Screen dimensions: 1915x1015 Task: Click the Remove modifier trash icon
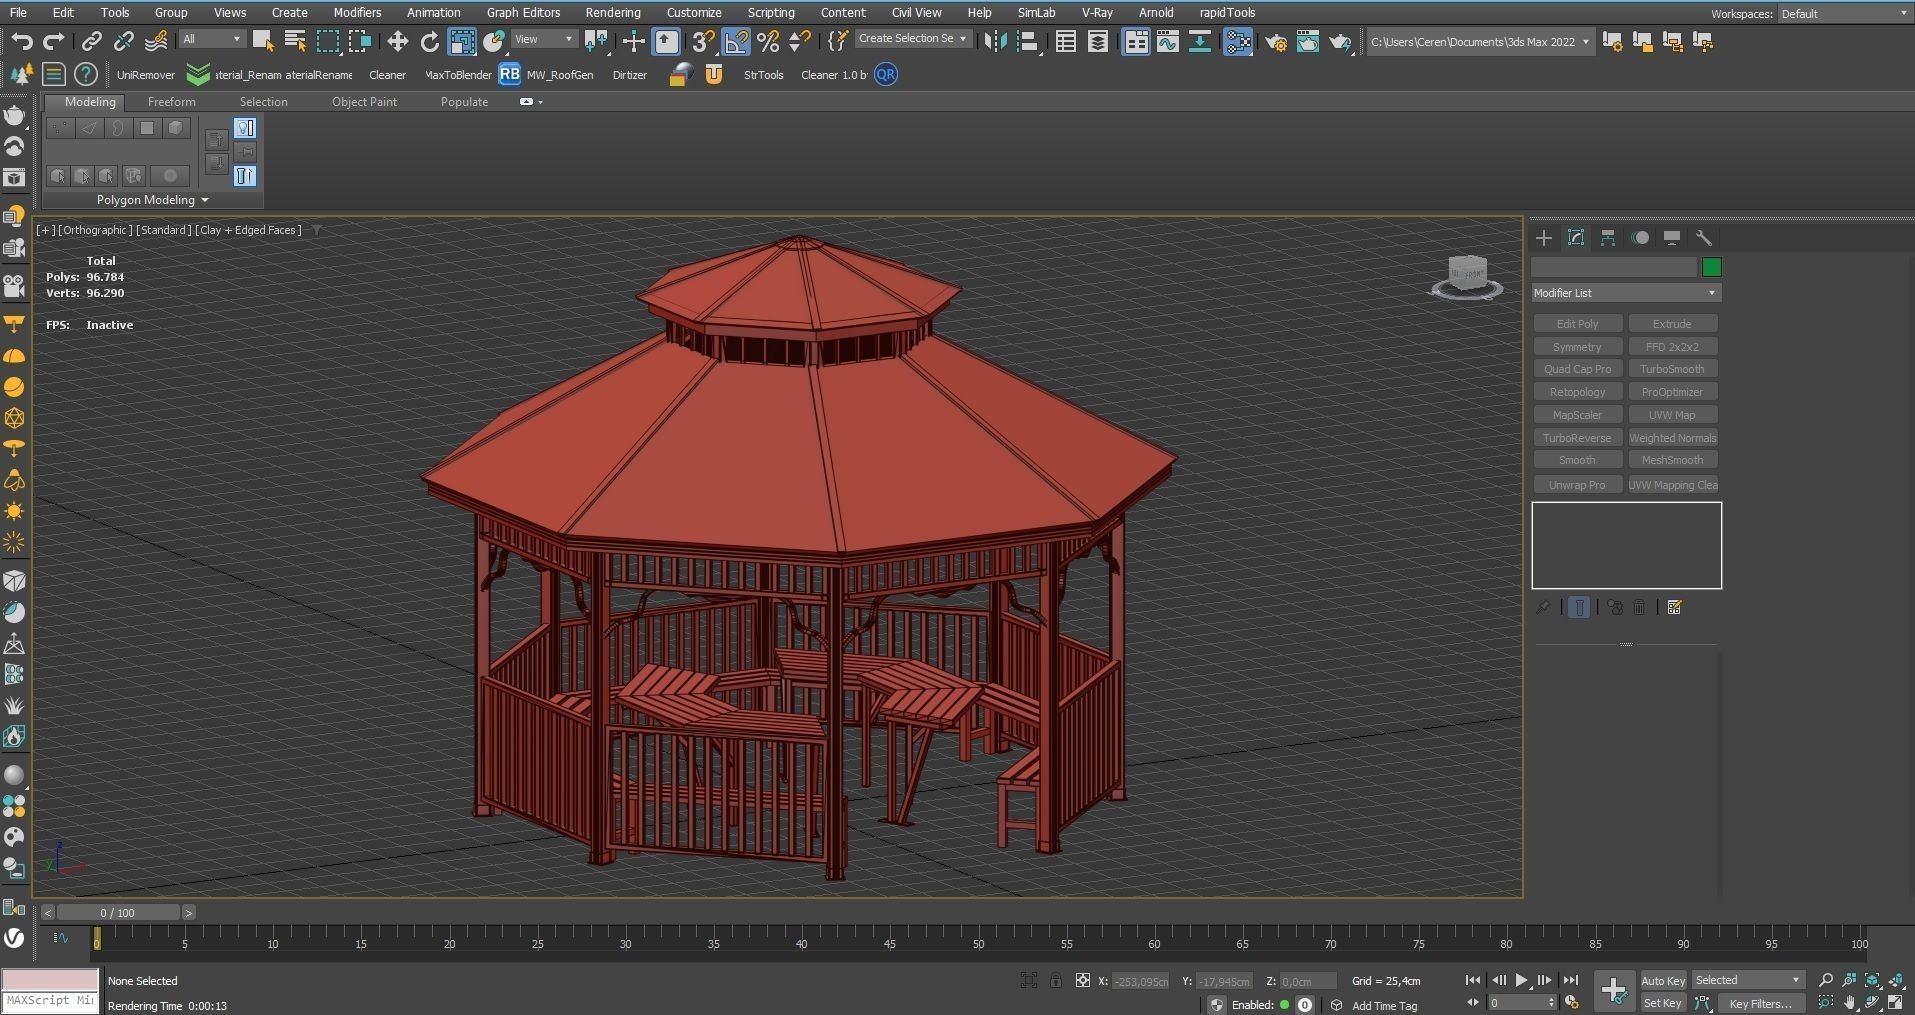(1640, 607)
